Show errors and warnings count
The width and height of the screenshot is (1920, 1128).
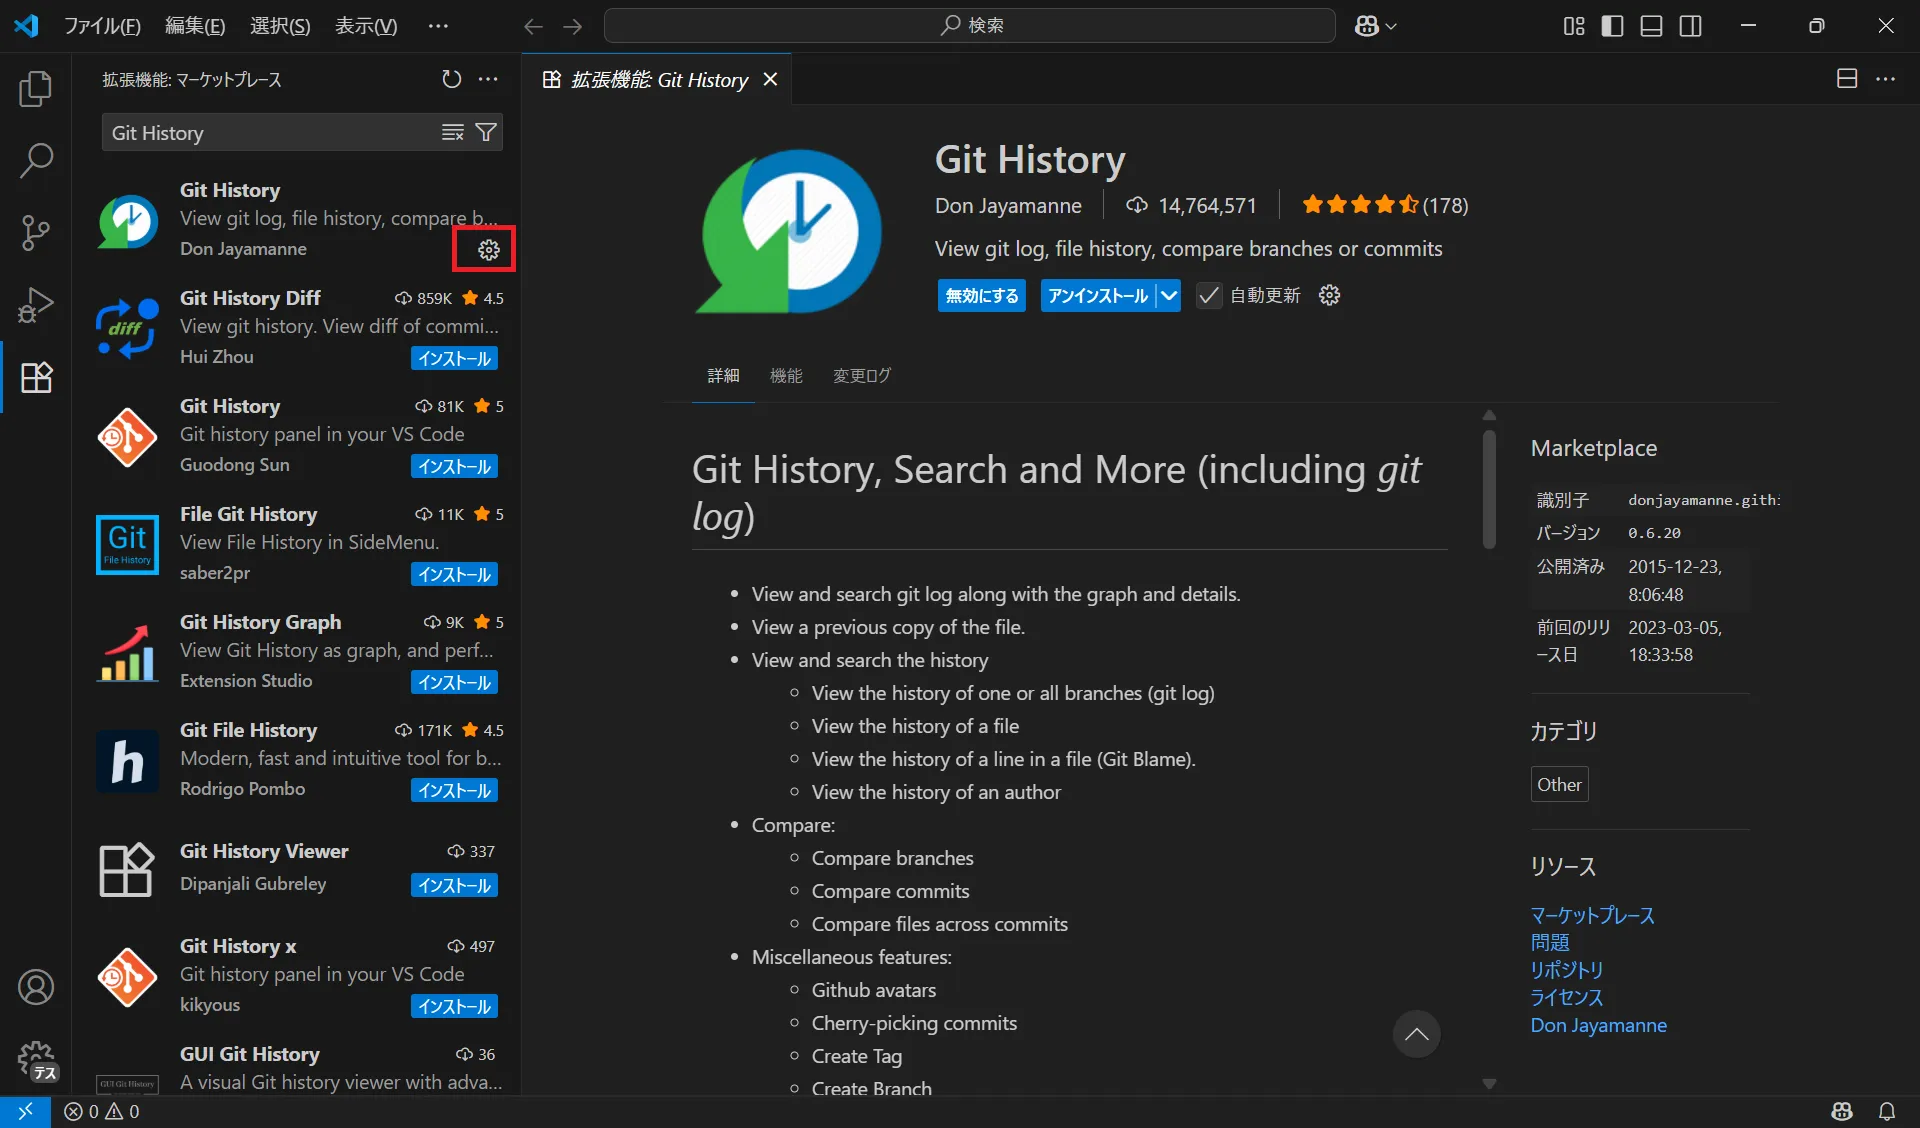tap(102, 1111)
